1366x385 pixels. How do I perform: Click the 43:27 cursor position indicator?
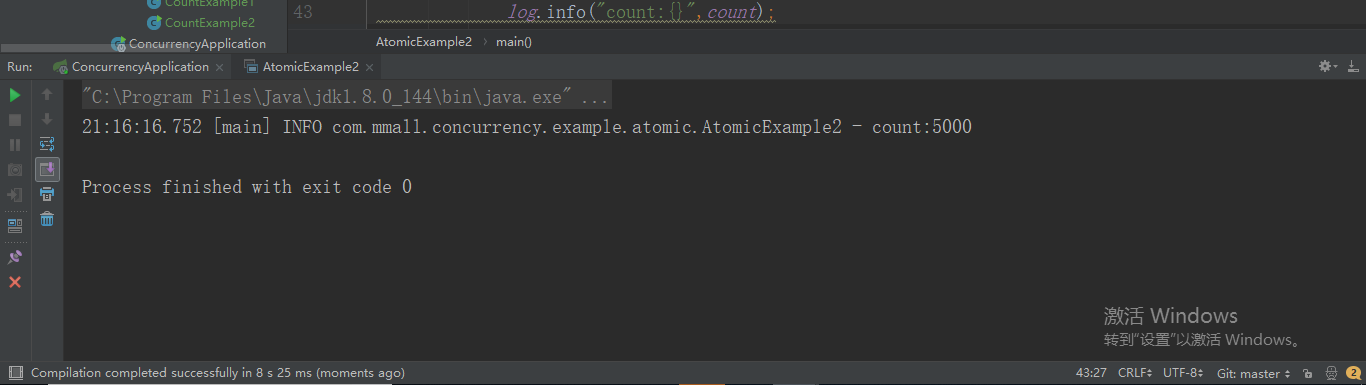1091,373
